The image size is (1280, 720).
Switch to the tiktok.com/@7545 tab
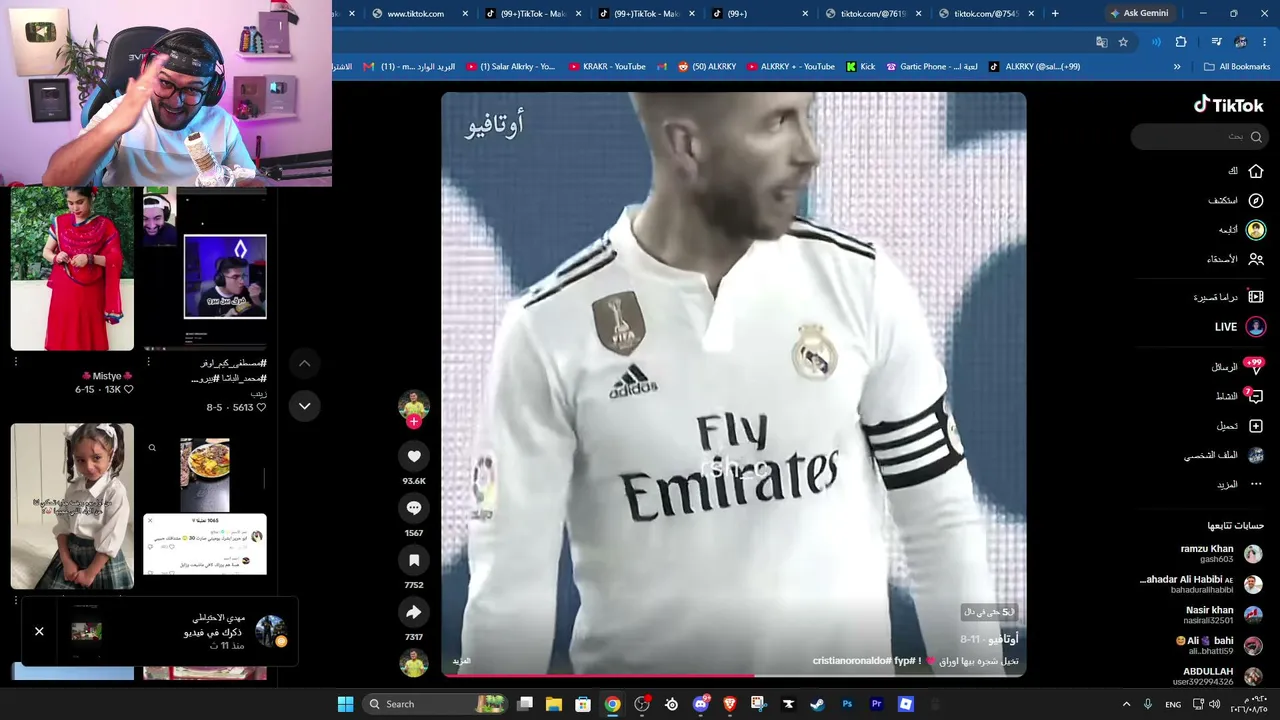point(987,14)
